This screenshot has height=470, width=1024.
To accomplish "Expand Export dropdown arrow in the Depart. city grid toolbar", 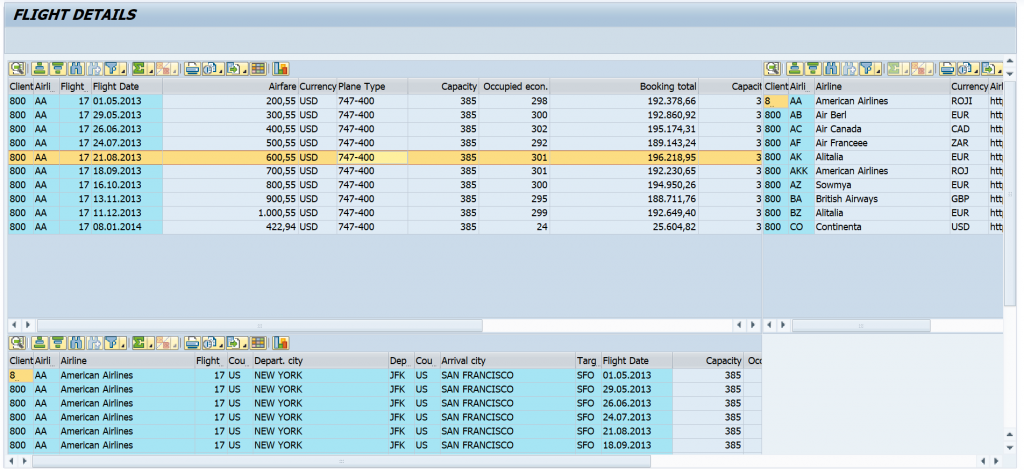I will [x=244, y=343].
